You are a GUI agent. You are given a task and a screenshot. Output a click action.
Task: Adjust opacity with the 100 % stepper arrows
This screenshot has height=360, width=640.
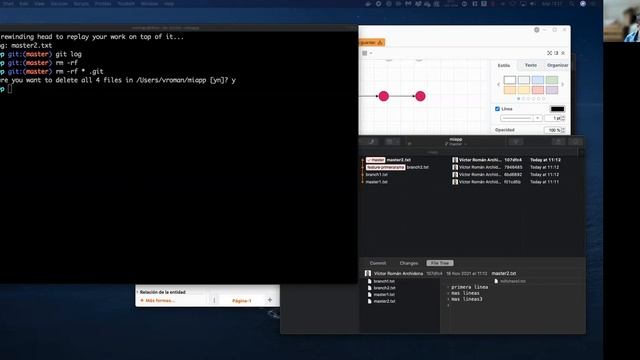click(x=563, y=130)
